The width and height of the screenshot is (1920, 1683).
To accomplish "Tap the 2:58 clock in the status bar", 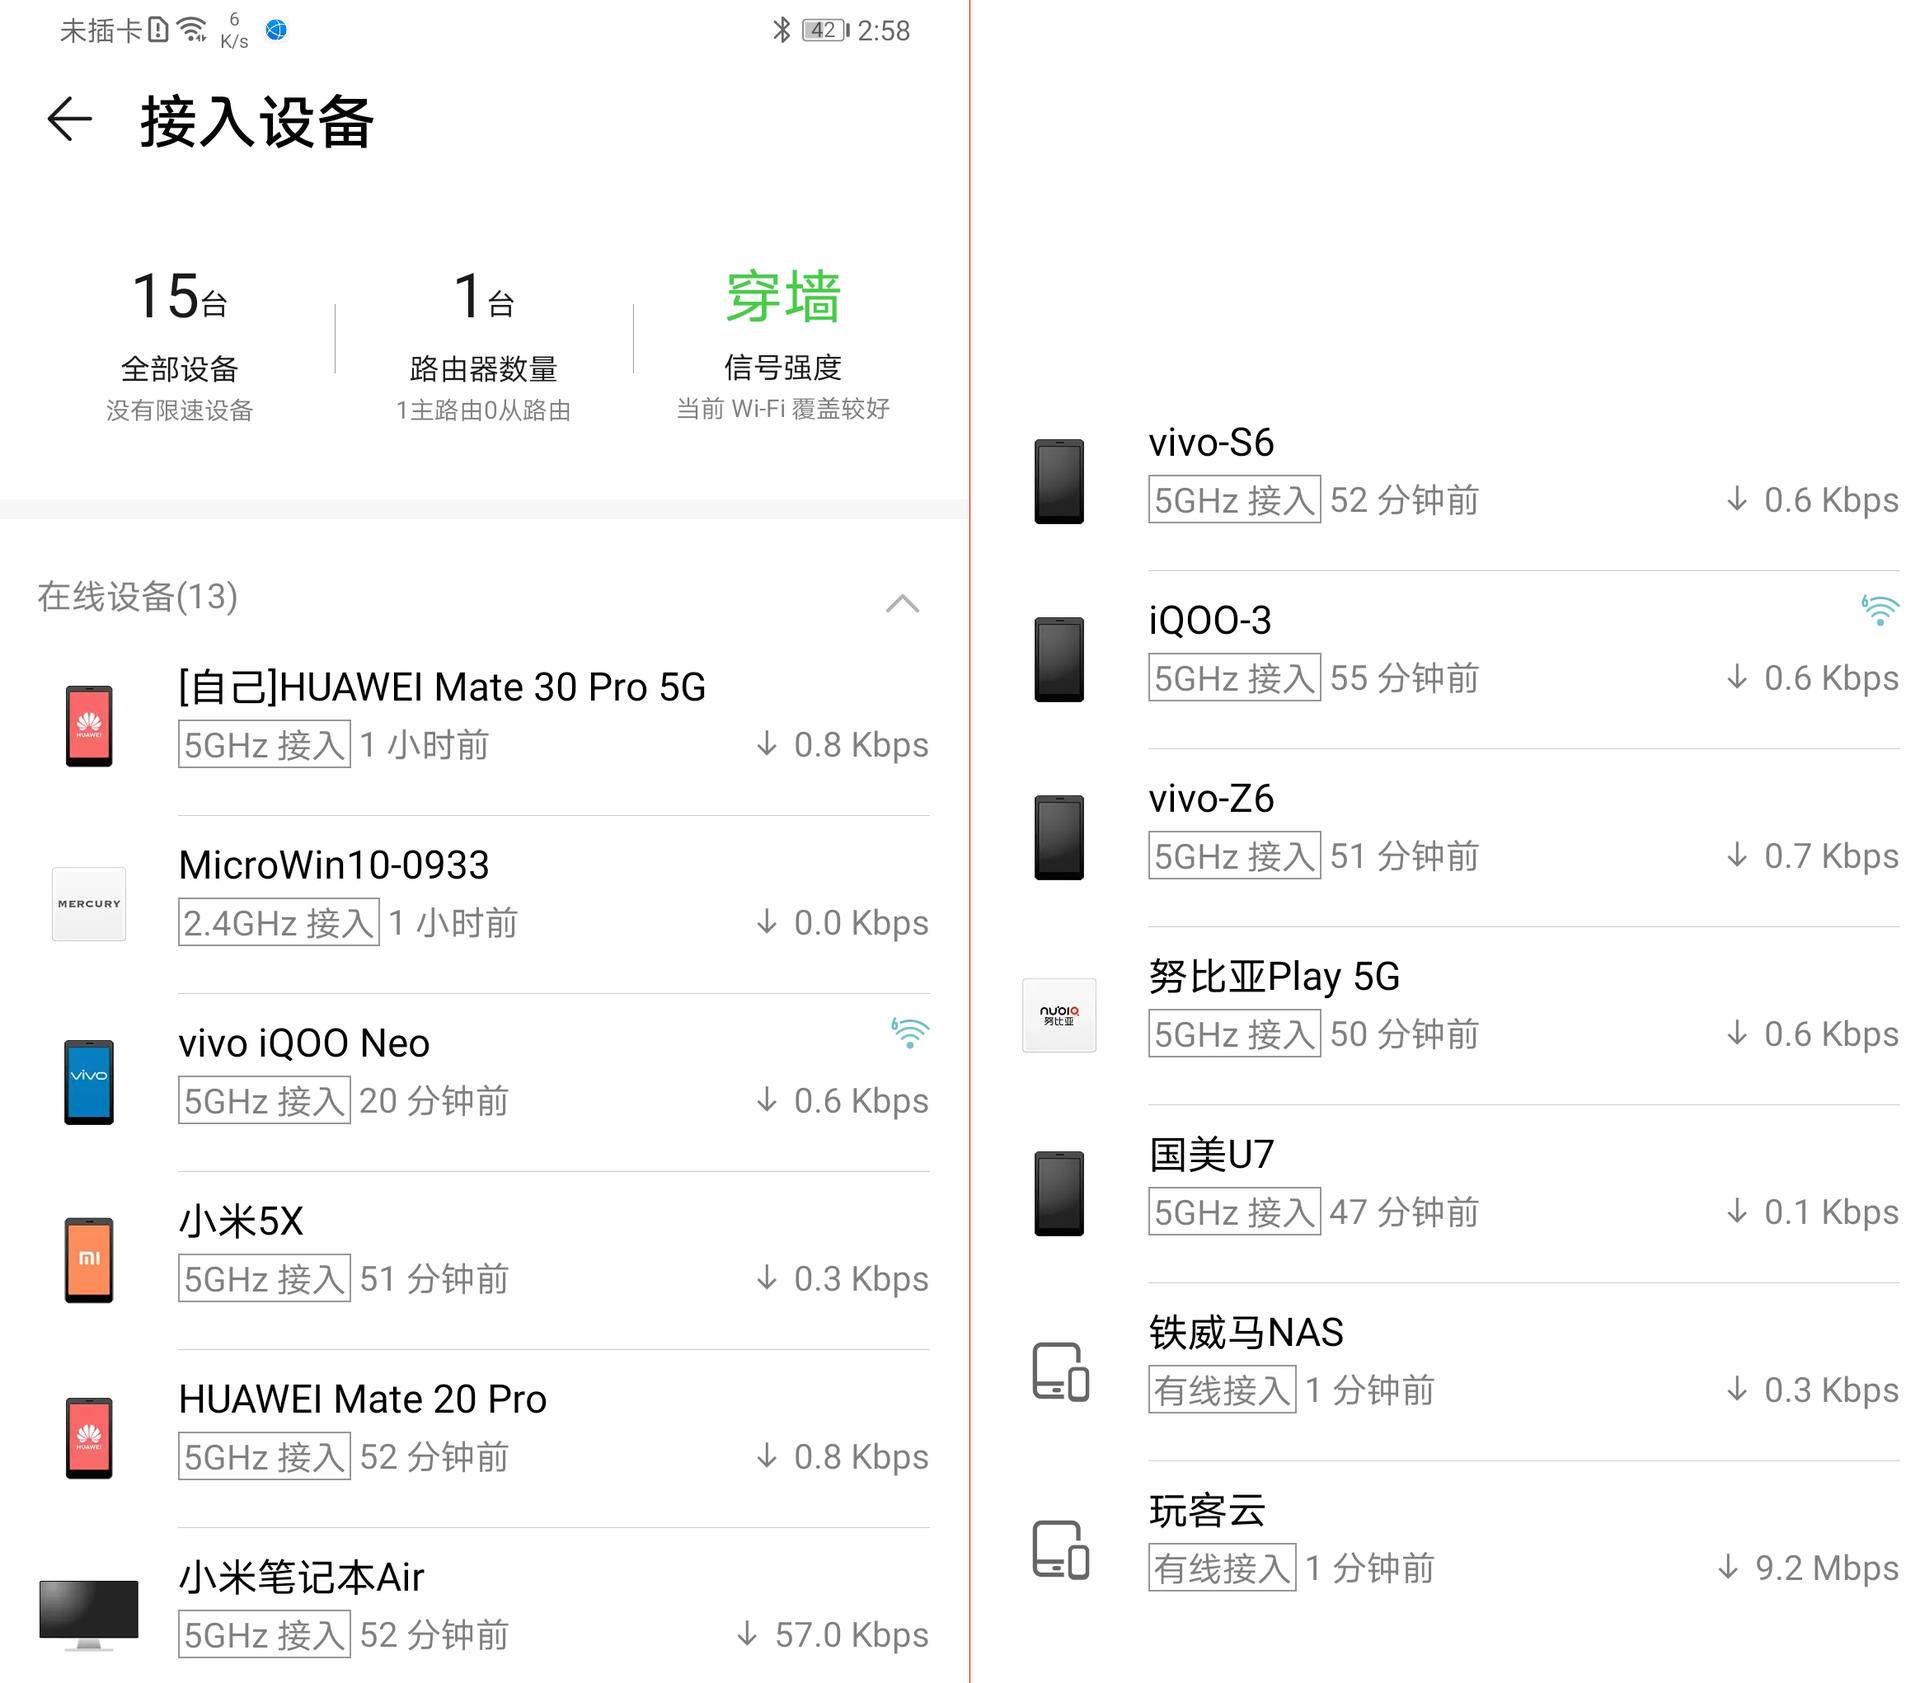I will coord(884,29).
